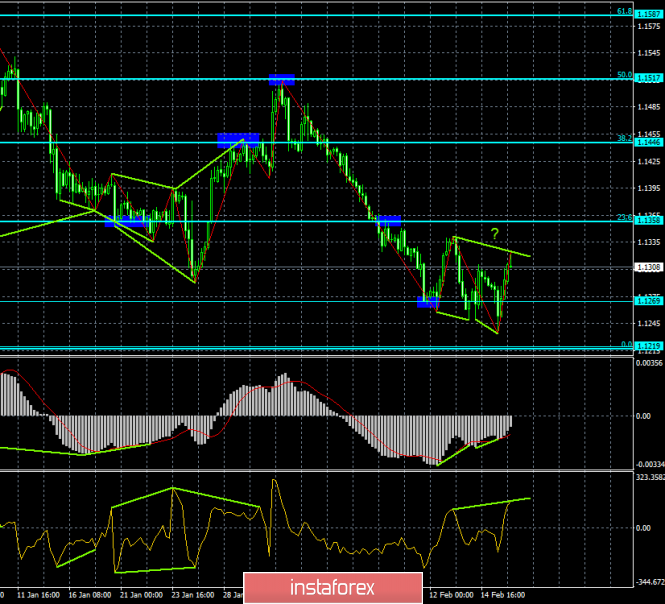Click the current price label 1.1308
This screenshot has width=665, height=604.
(x=649, y=268)
